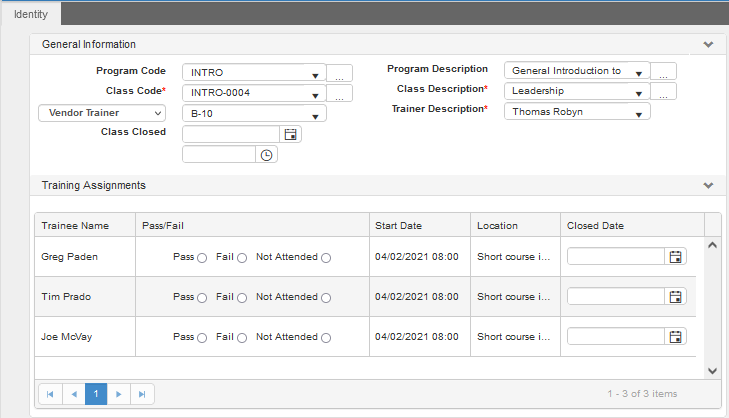Screen dimensions: 729x418
Task: Go to last page of assignments
Action: click(x=142, y=394)
